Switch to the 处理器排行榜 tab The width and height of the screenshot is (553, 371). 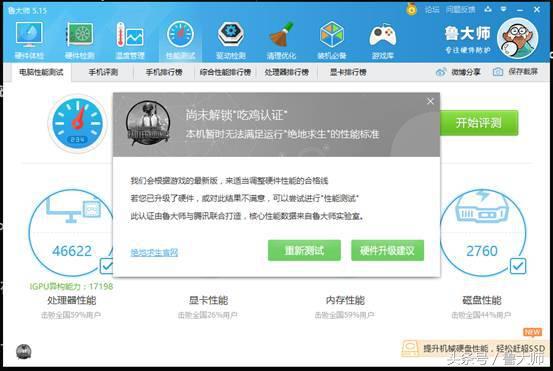coord(286,72)
